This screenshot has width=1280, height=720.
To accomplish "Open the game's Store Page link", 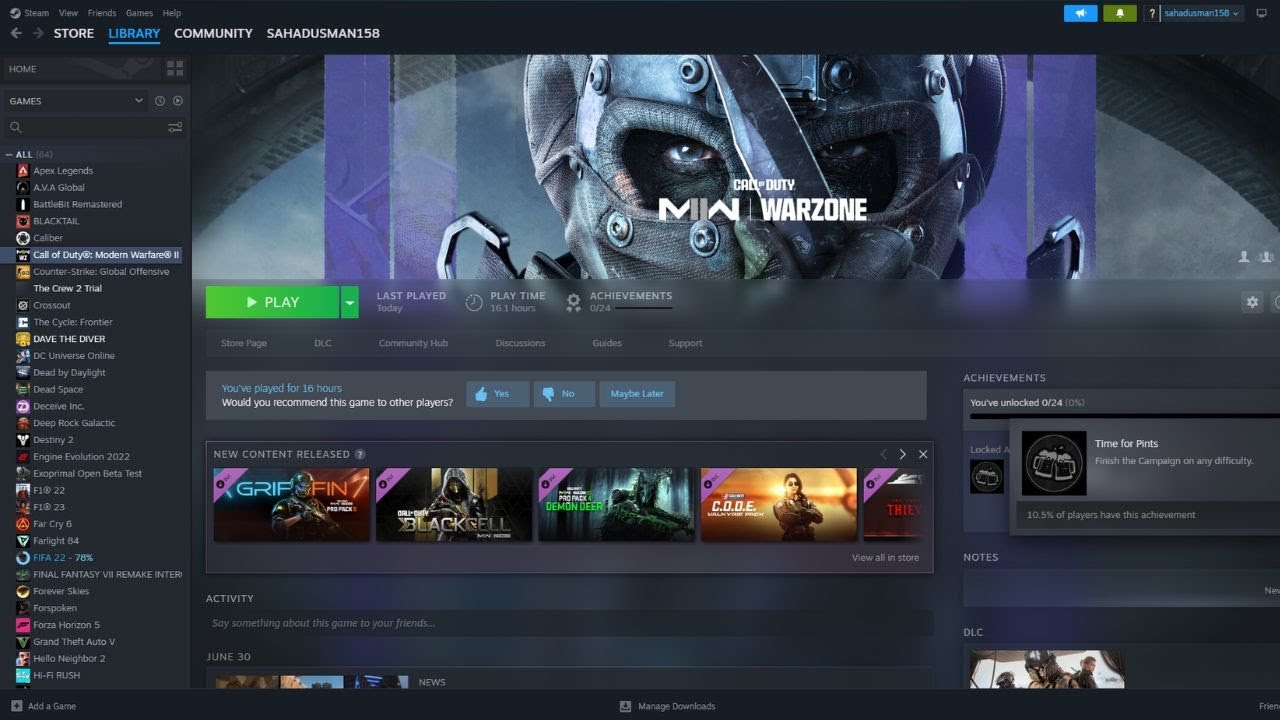I will point(244,343).
